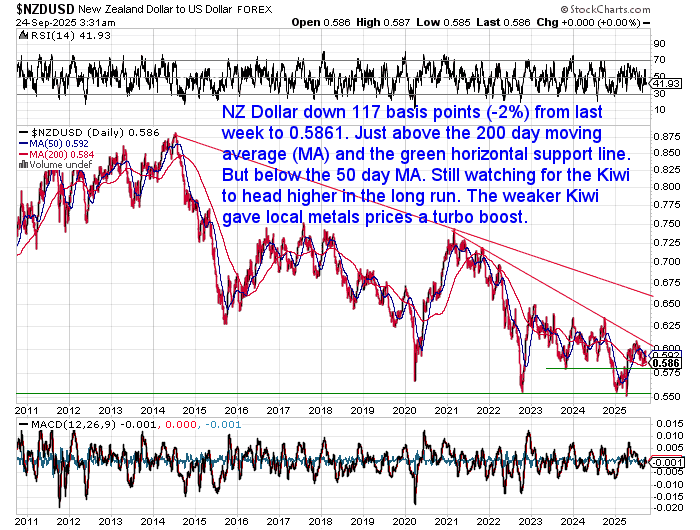
Task: Click the 2025 year label under price chart
Action: point(614,410)
